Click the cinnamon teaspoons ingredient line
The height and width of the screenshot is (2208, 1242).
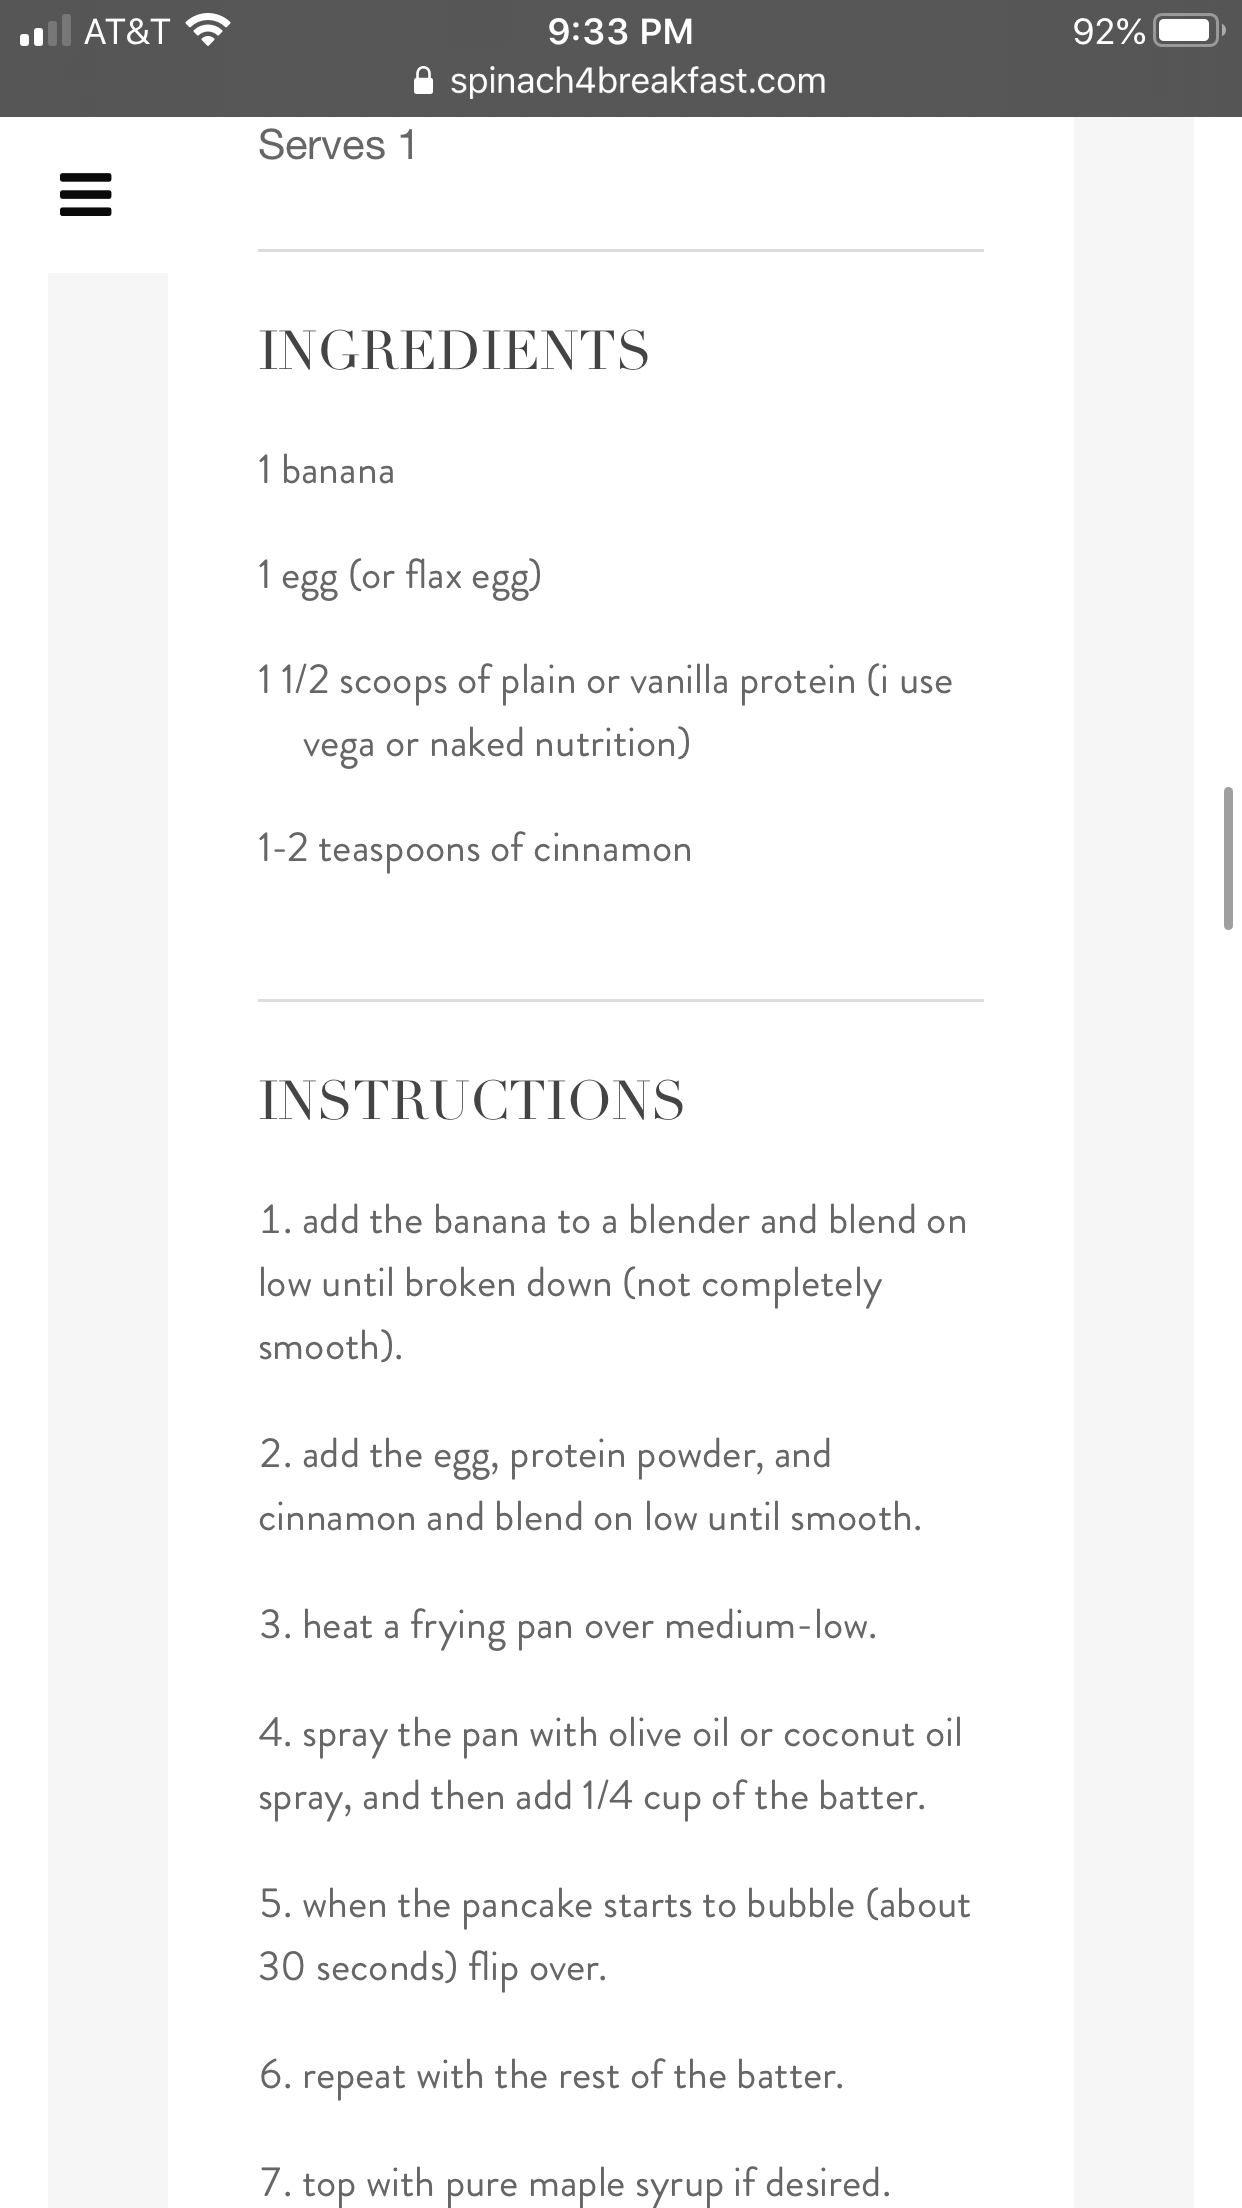pyautogui.click(x=475, y=850)
